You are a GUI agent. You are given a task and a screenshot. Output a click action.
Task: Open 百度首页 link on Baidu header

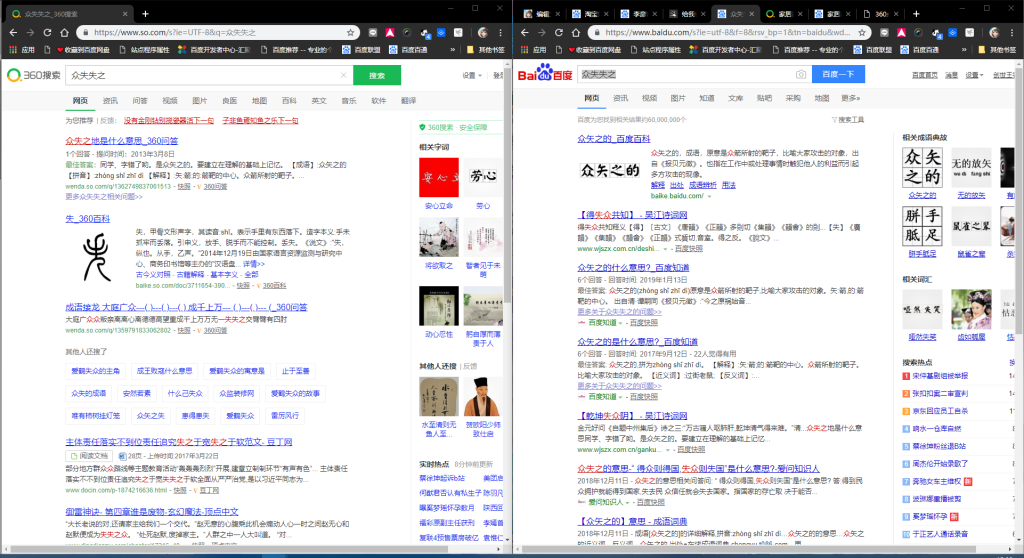click(x=924, y=75)
